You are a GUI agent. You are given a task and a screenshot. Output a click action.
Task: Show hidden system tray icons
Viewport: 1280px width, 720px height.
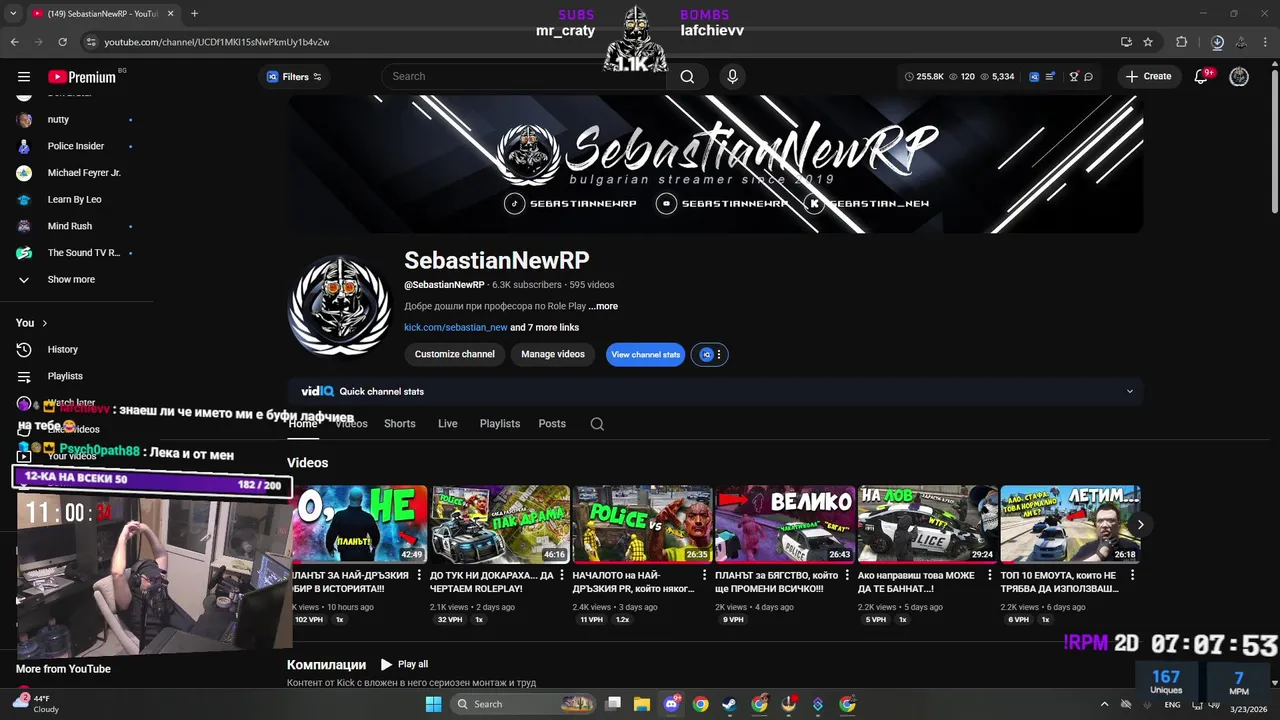point(1104,704)
